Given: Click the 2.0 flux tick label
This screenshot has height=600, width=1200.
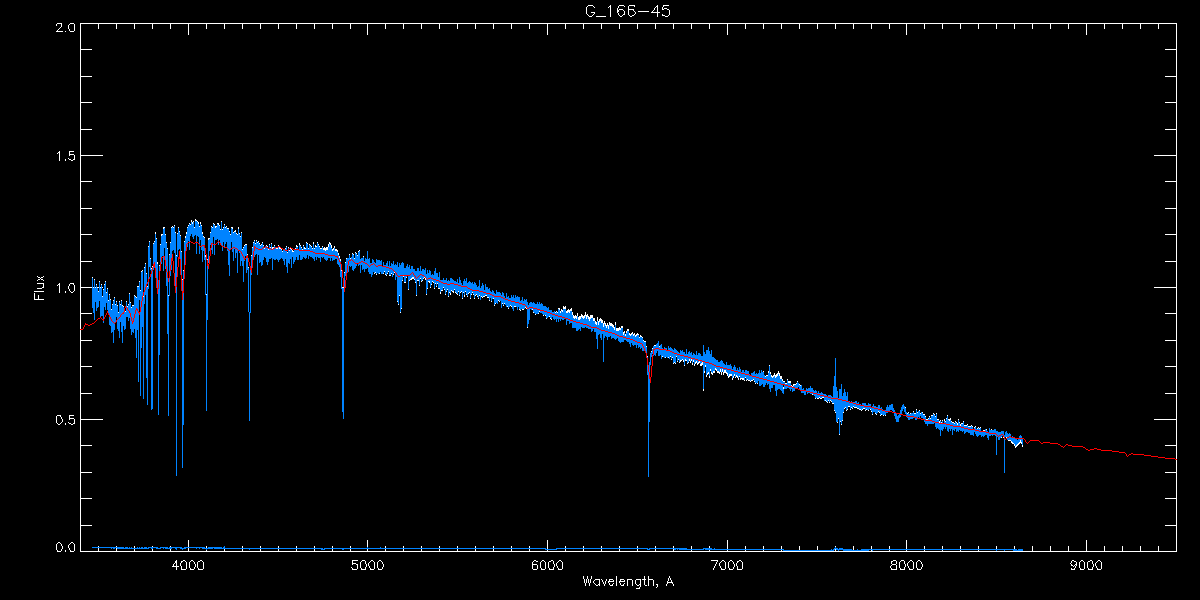Looking at the screenshot, I should coord(64,28).
